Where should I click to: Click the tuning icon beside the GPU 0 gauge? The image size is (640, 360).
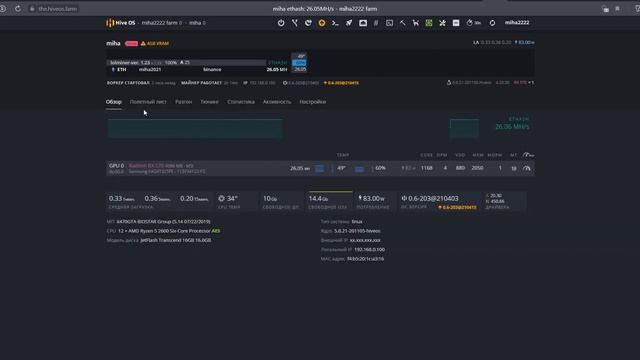[x=514, y=168]
